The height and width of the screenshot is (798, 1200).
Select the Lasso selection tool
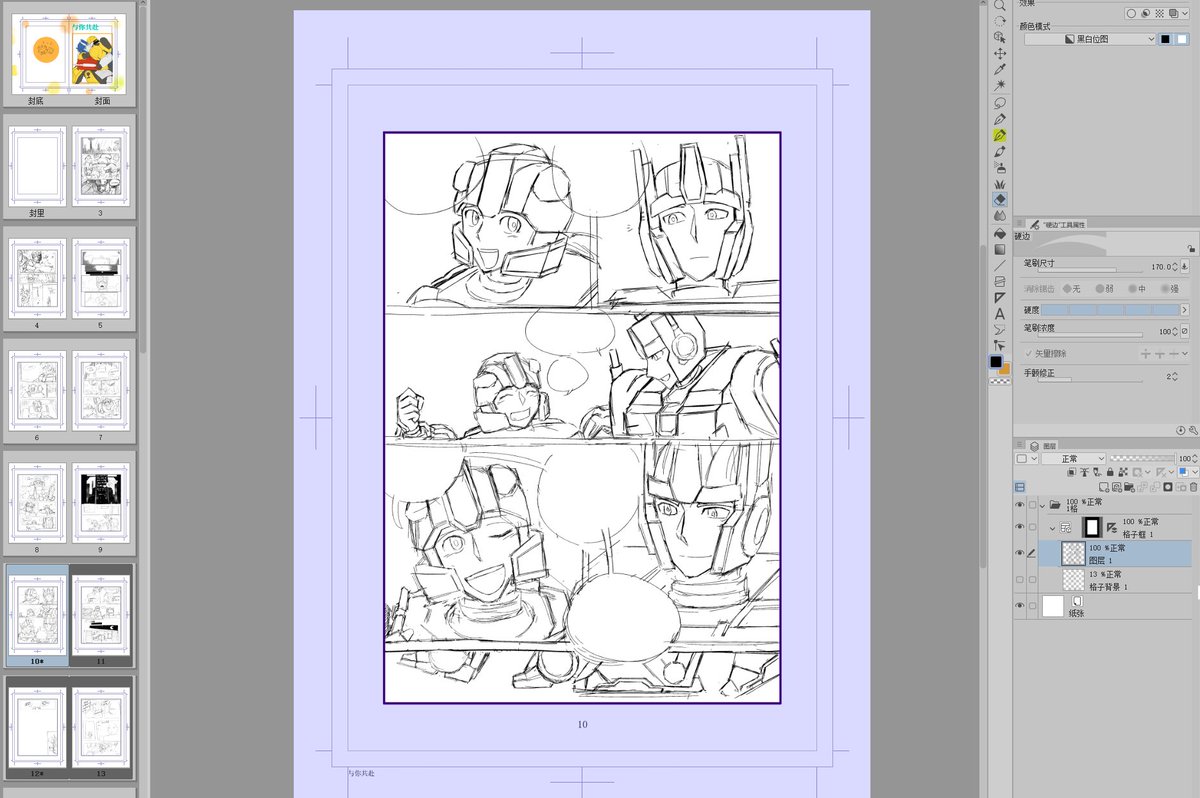point(999,102)
